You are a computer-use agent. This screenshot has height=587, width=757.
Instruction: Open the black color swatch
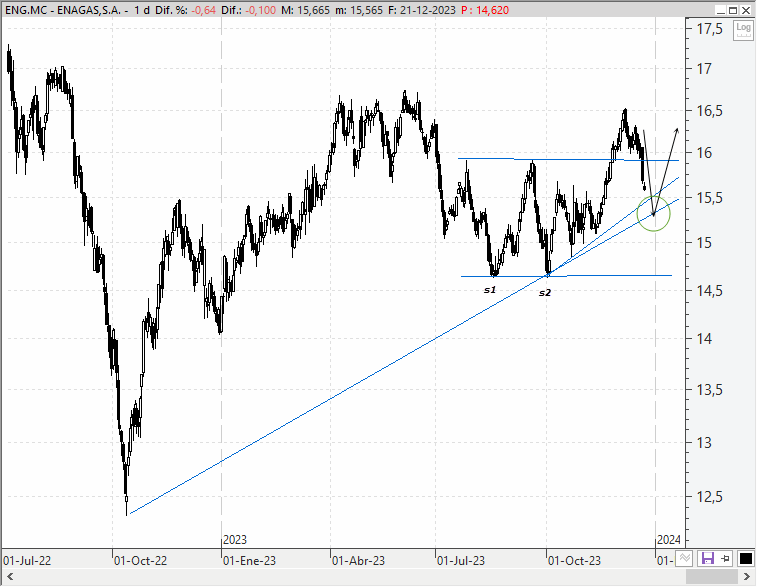tap(746, 559)
